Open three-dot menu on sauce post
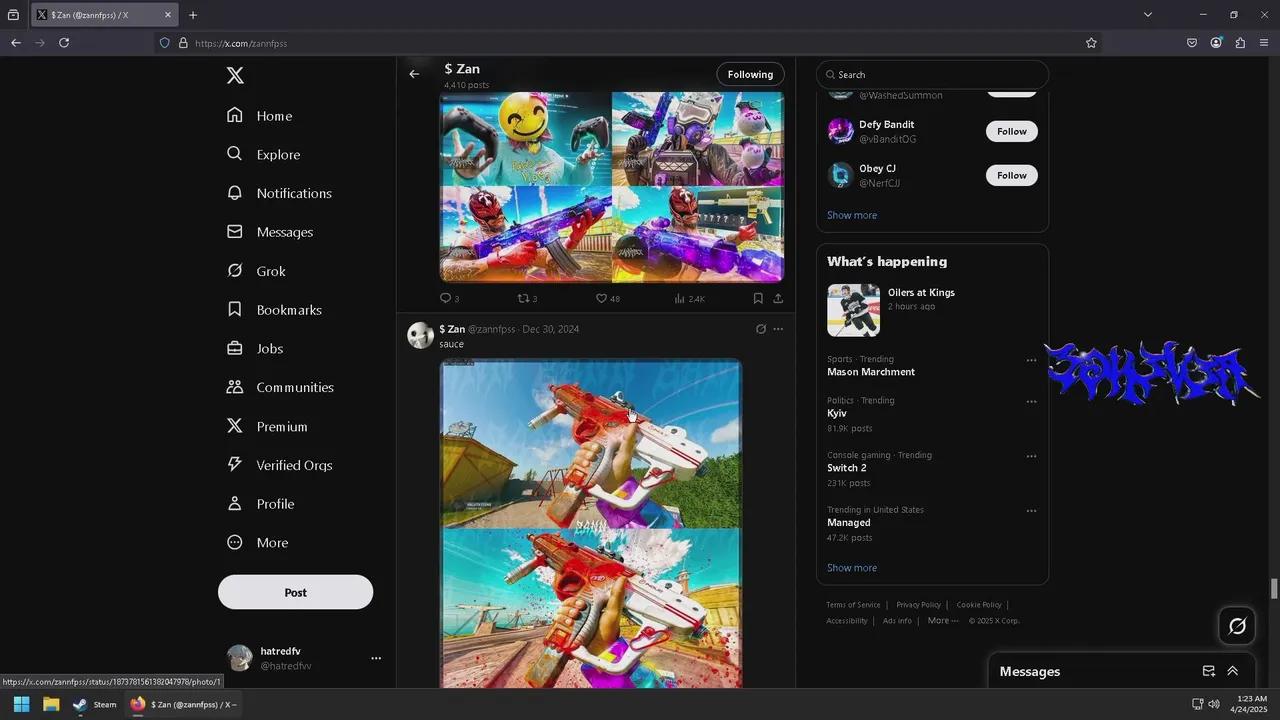Image resolution: width=1280 pixels, height=720 pixels. coord(778,329)
